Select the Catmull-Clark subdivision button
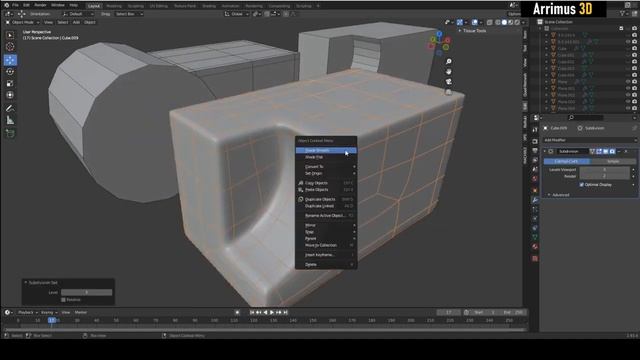The image size is (640, 360). coord(567,162)
